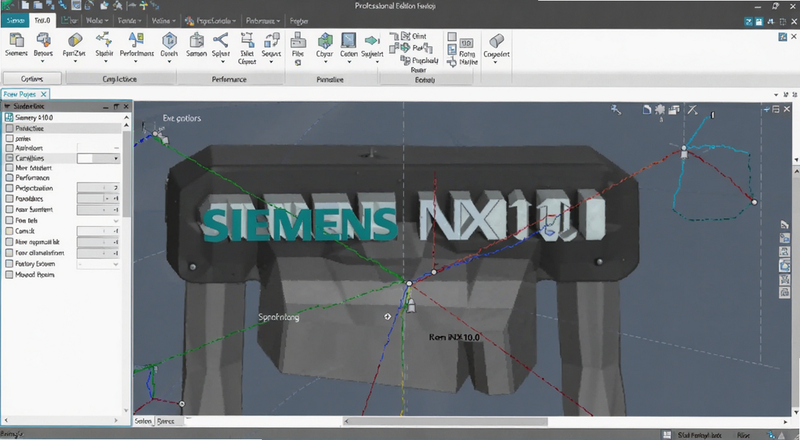
Task: Click the crossed-tools icon in viewport toolbar
Action: click(x=692, y=109)
